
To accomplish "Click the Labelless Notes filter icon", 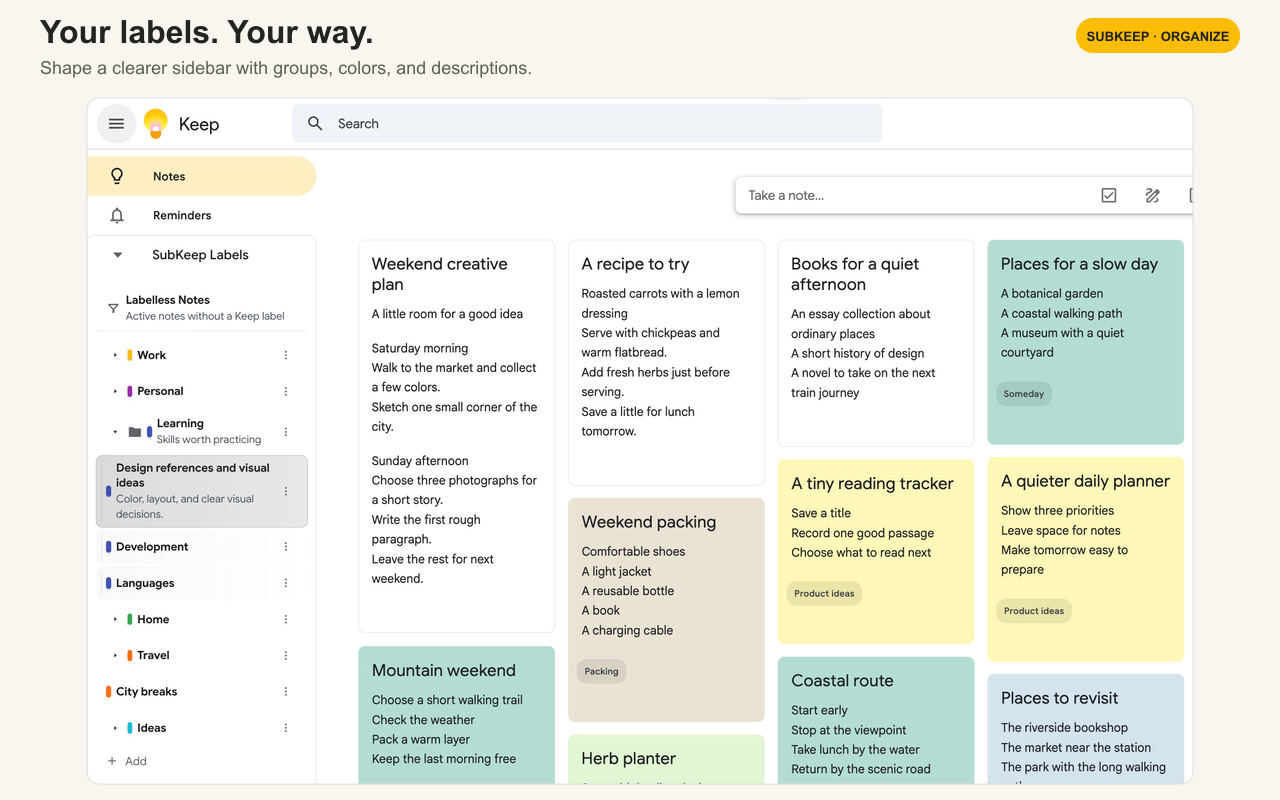I will click(113, 308).
